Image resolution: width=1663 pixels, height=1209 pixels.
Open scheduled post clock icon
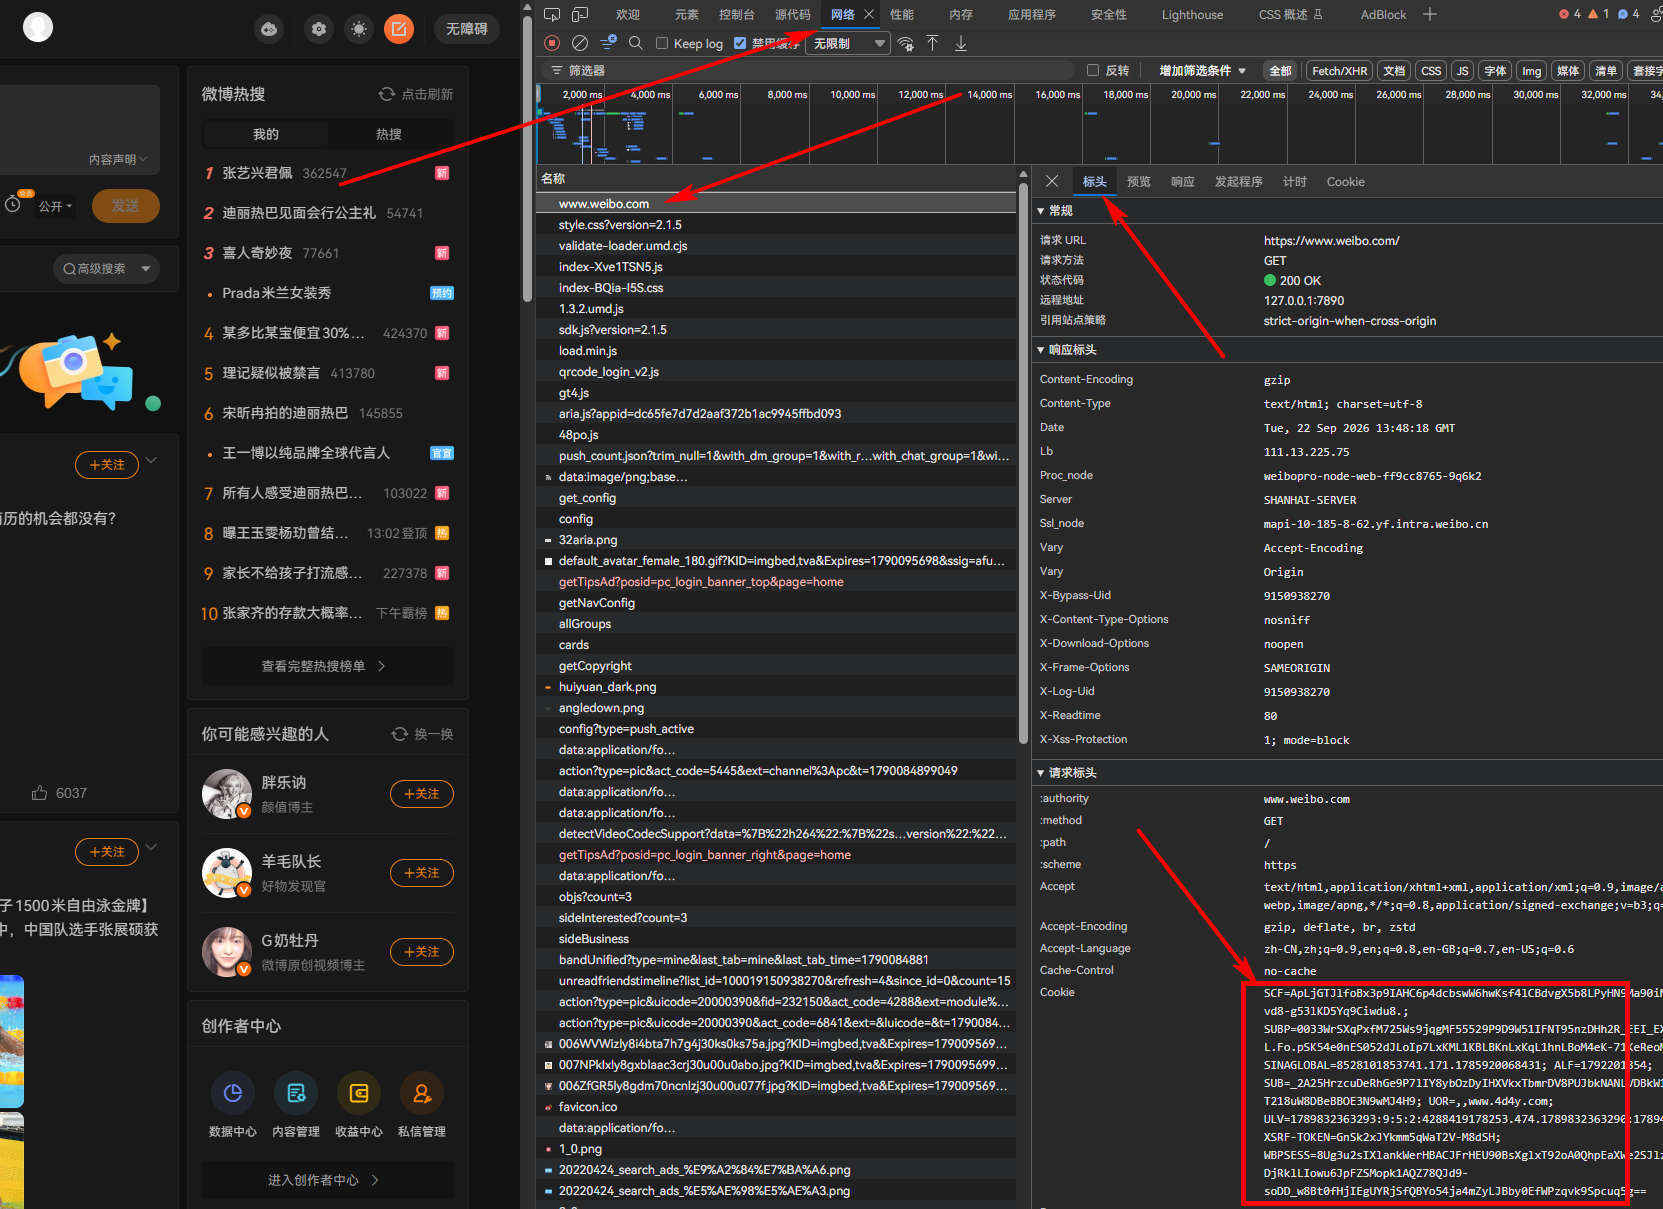13,204
